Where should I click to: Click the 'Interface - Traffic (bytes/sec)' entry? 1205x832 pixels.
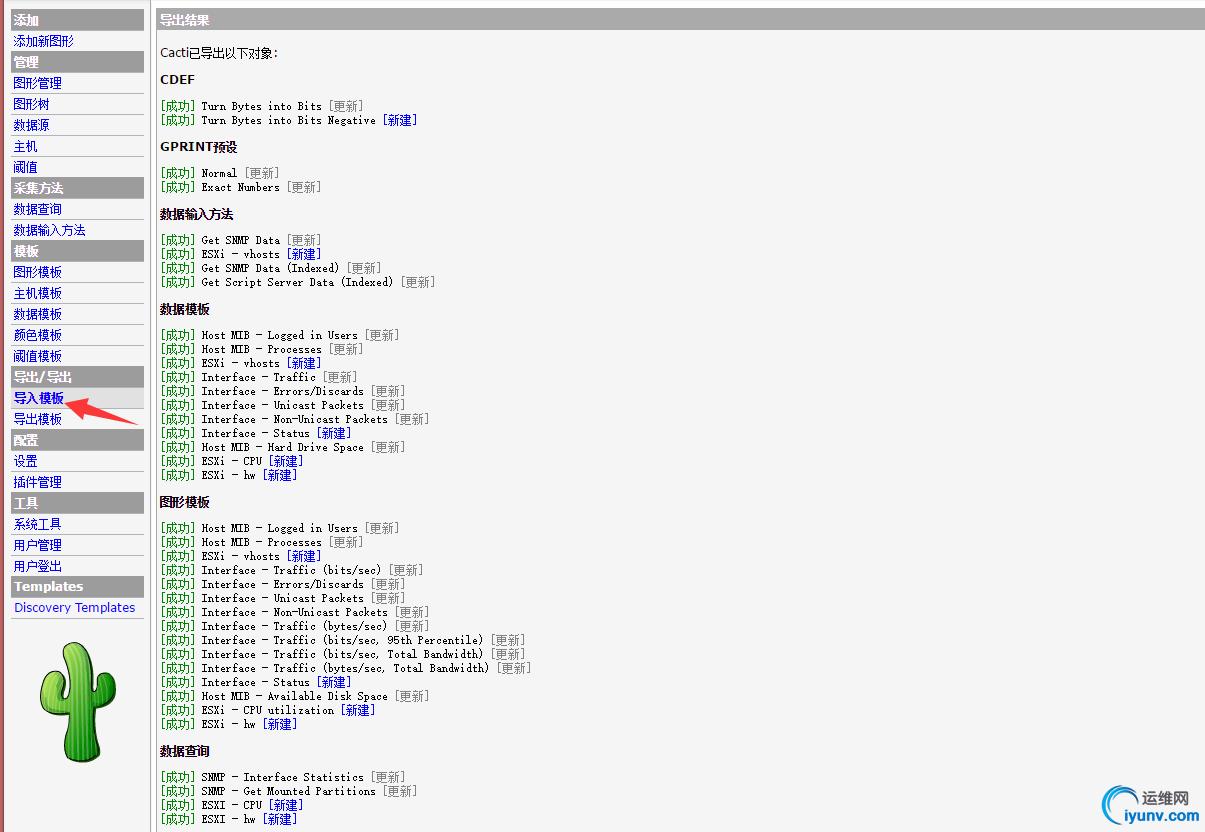click(x=294, y=626)
